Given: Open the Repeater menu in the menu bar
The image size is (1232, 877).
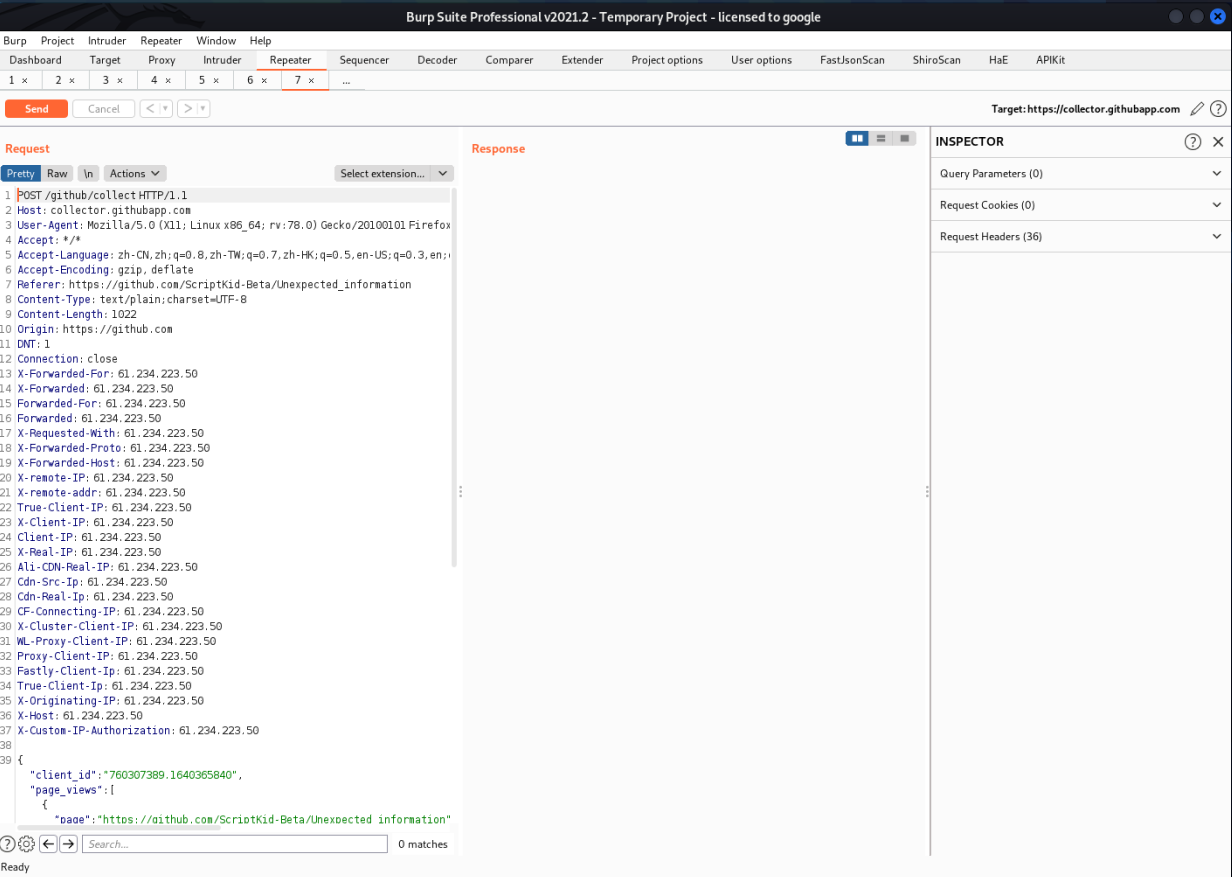Looking at the screenshot, I should (x=161, y=41).
